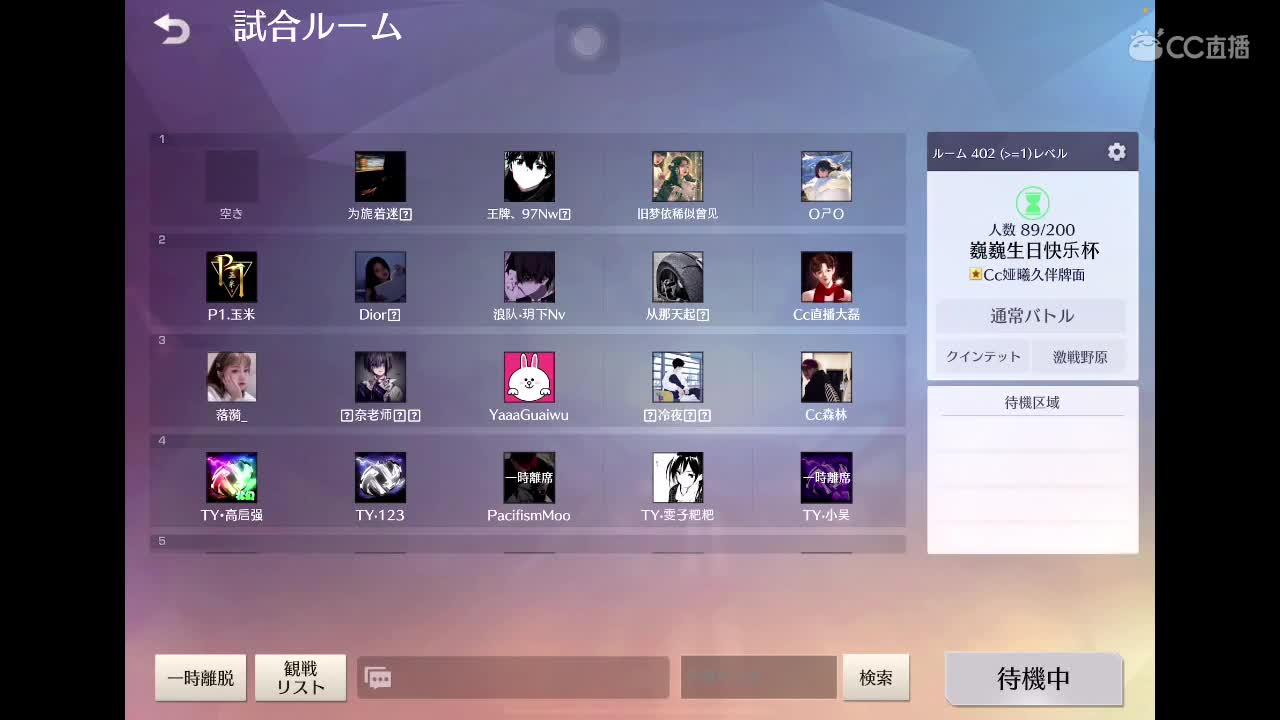The image size is (1280, 720).
Task: Open the 観戦リスト spectator list
Action: 301,678
